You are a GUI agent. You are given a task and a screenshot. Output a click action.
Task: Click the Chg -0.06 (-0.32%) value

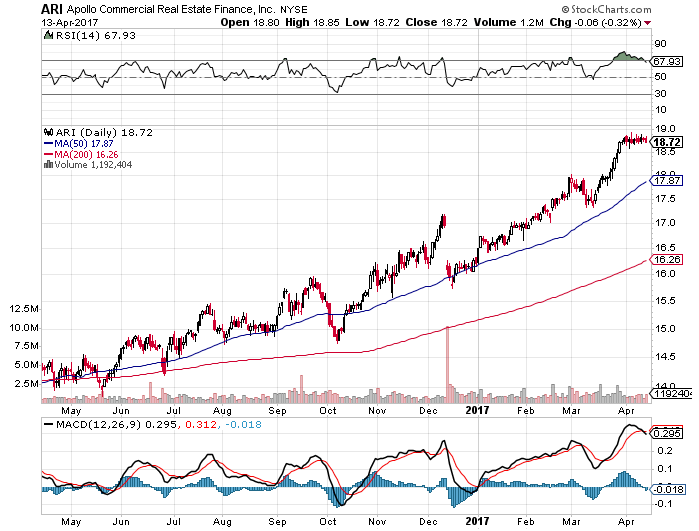595,22
